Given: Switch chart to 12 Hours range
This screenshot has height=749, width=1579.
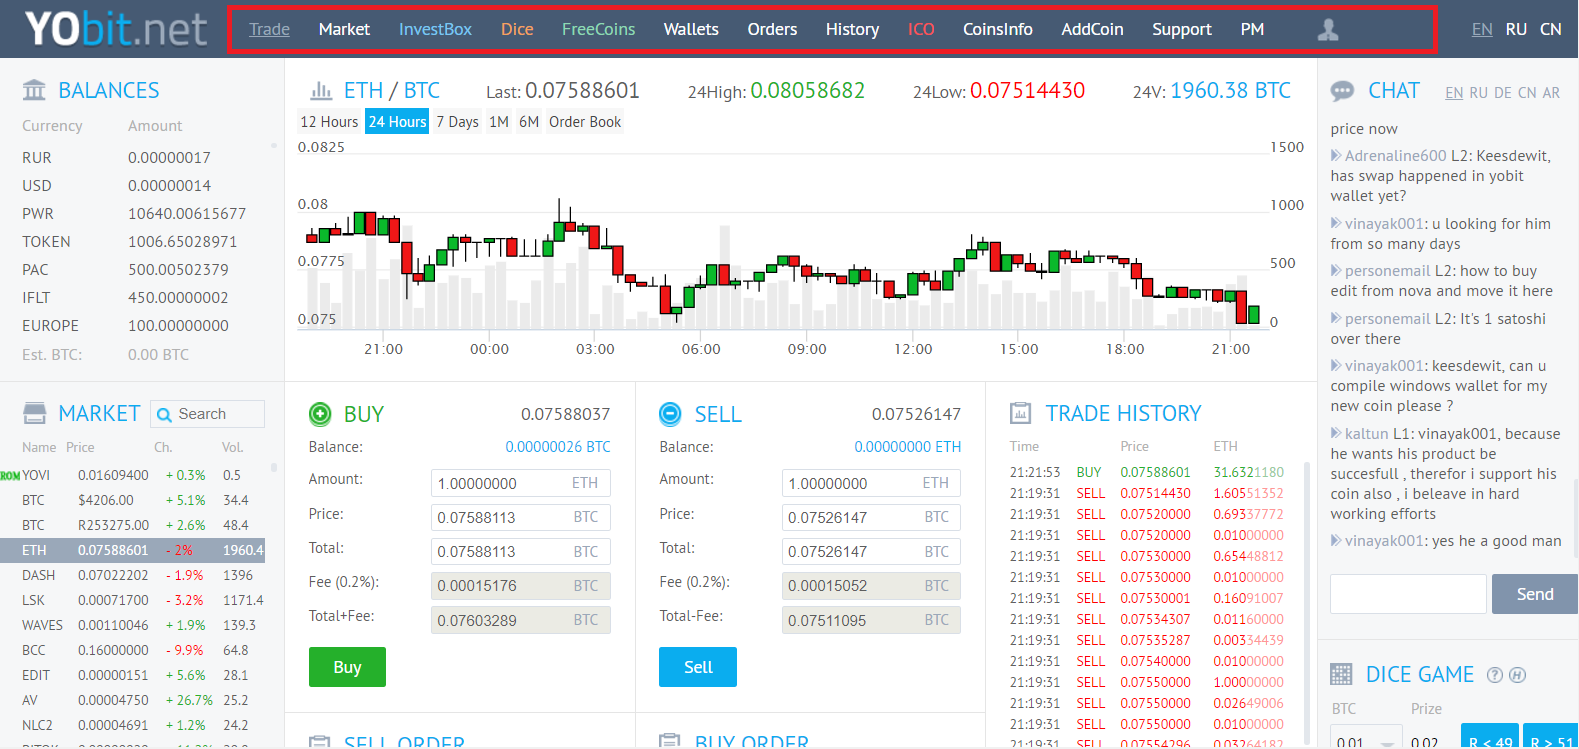Looking at the screenshot, I should coord(329,122).
